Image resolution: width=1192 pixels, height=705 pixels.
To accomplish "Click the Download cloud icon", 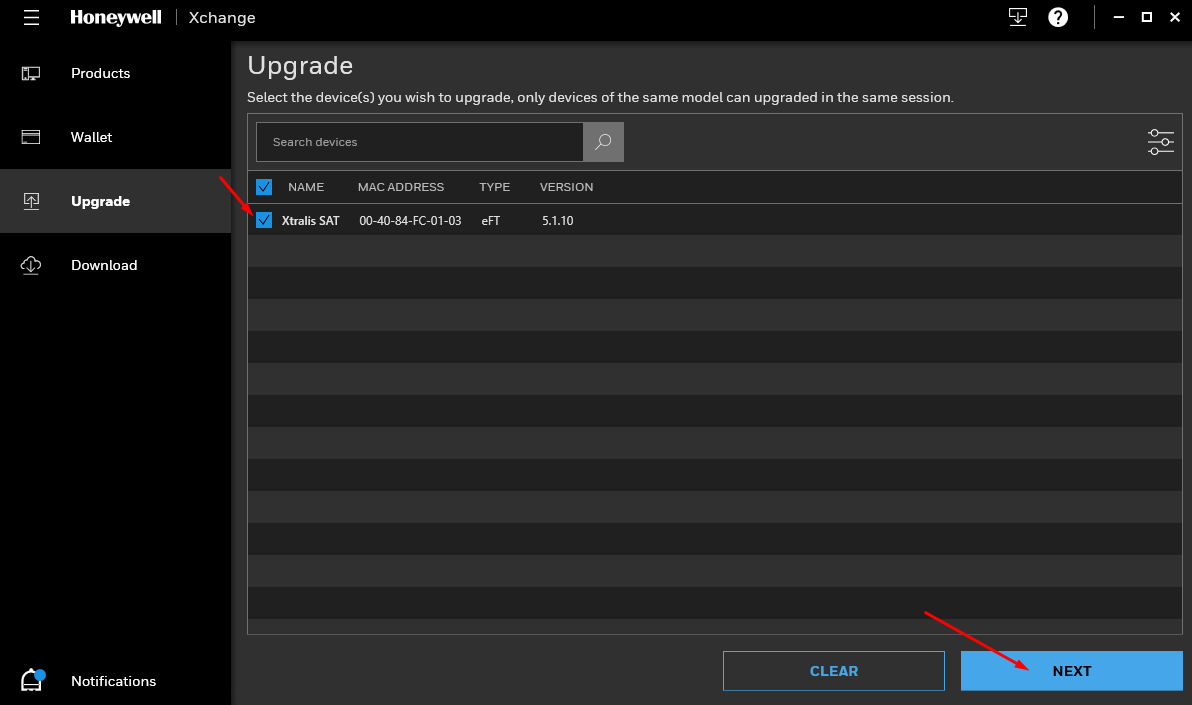I will click(31, 265).
